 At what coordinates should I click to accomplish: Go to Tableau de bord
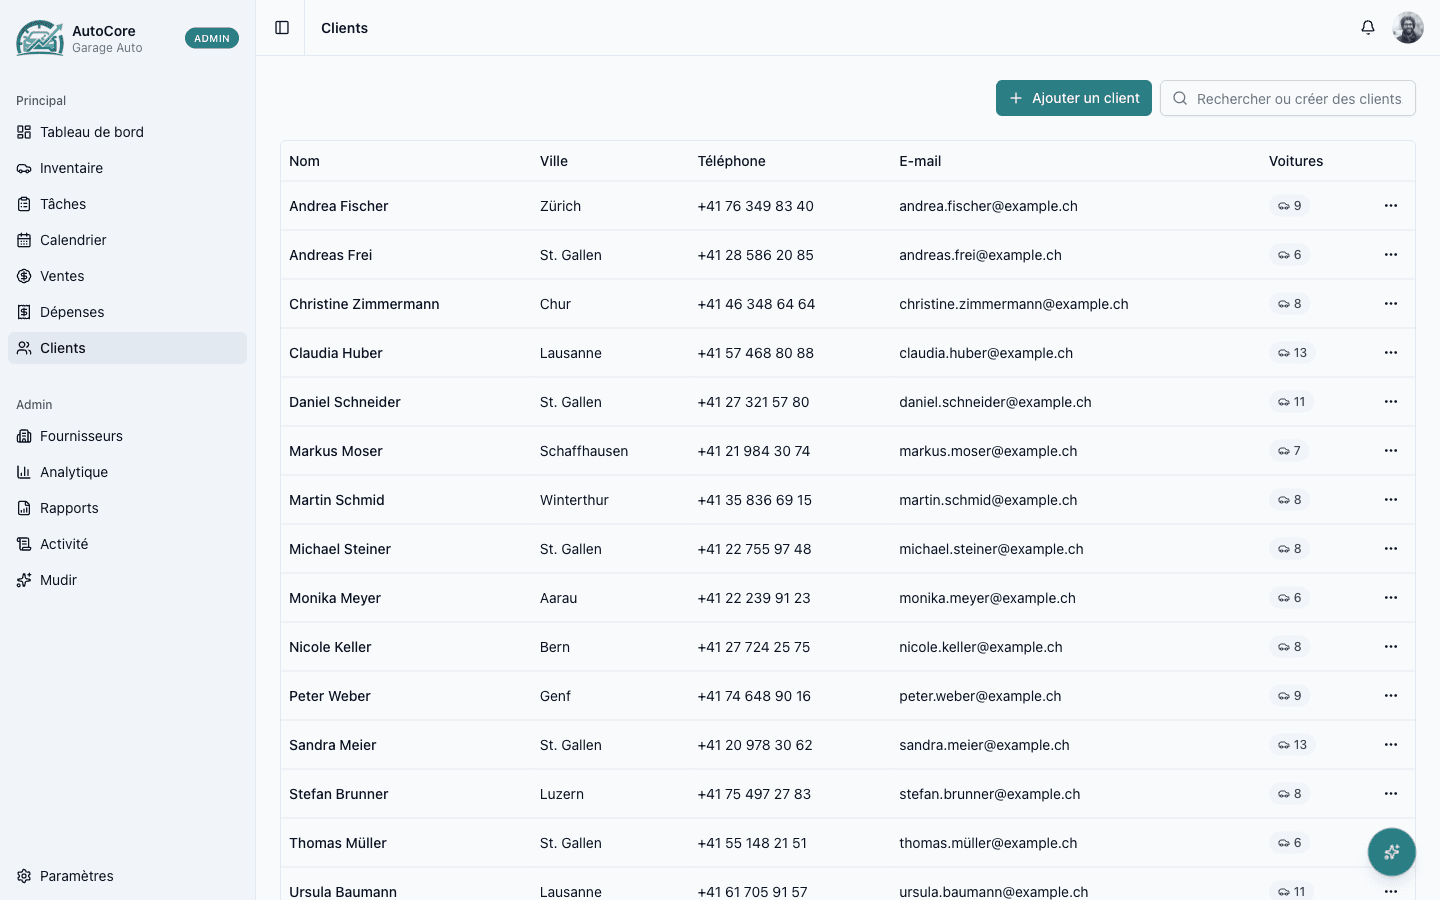coord(91,132)
